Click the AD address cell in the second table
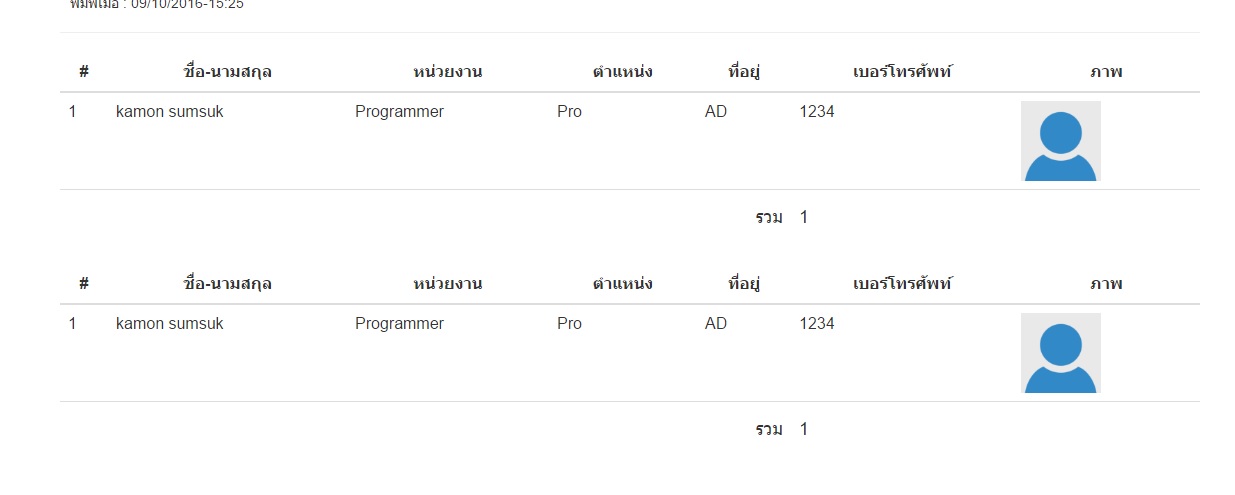This screenshot has width=1235, height=495. coord(716,324)
